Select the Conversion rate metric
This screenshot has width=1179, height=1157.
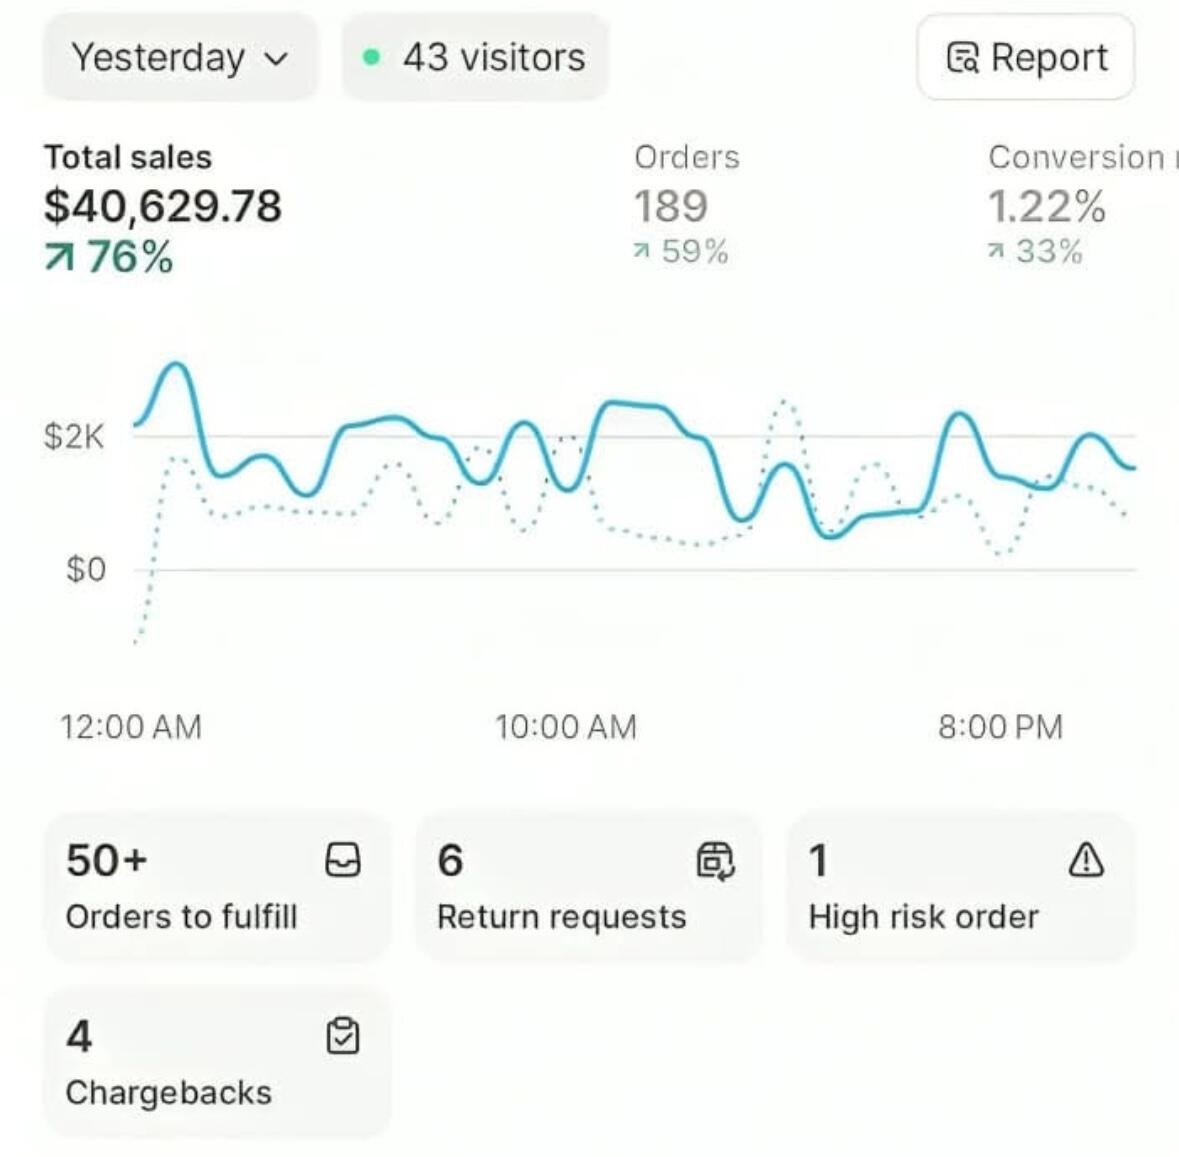pos(1075,205)
